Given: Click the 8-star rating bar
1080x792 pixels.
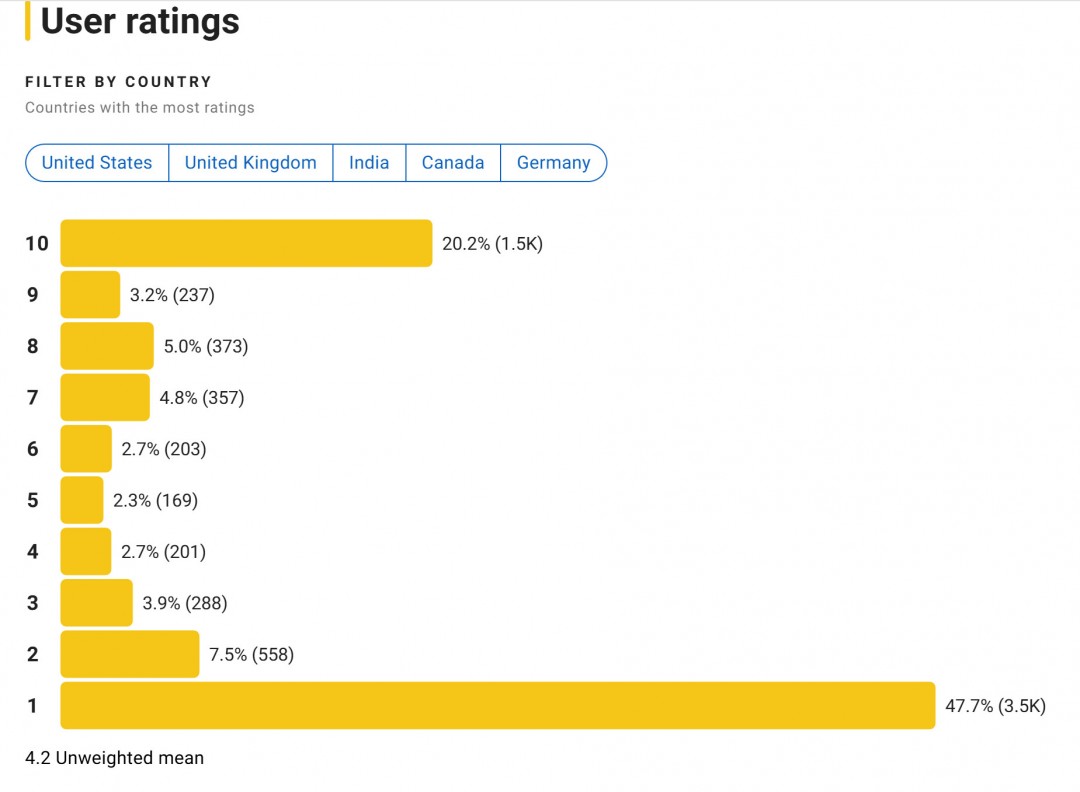Looking at the screenshot, I should (x=107, y=346).
